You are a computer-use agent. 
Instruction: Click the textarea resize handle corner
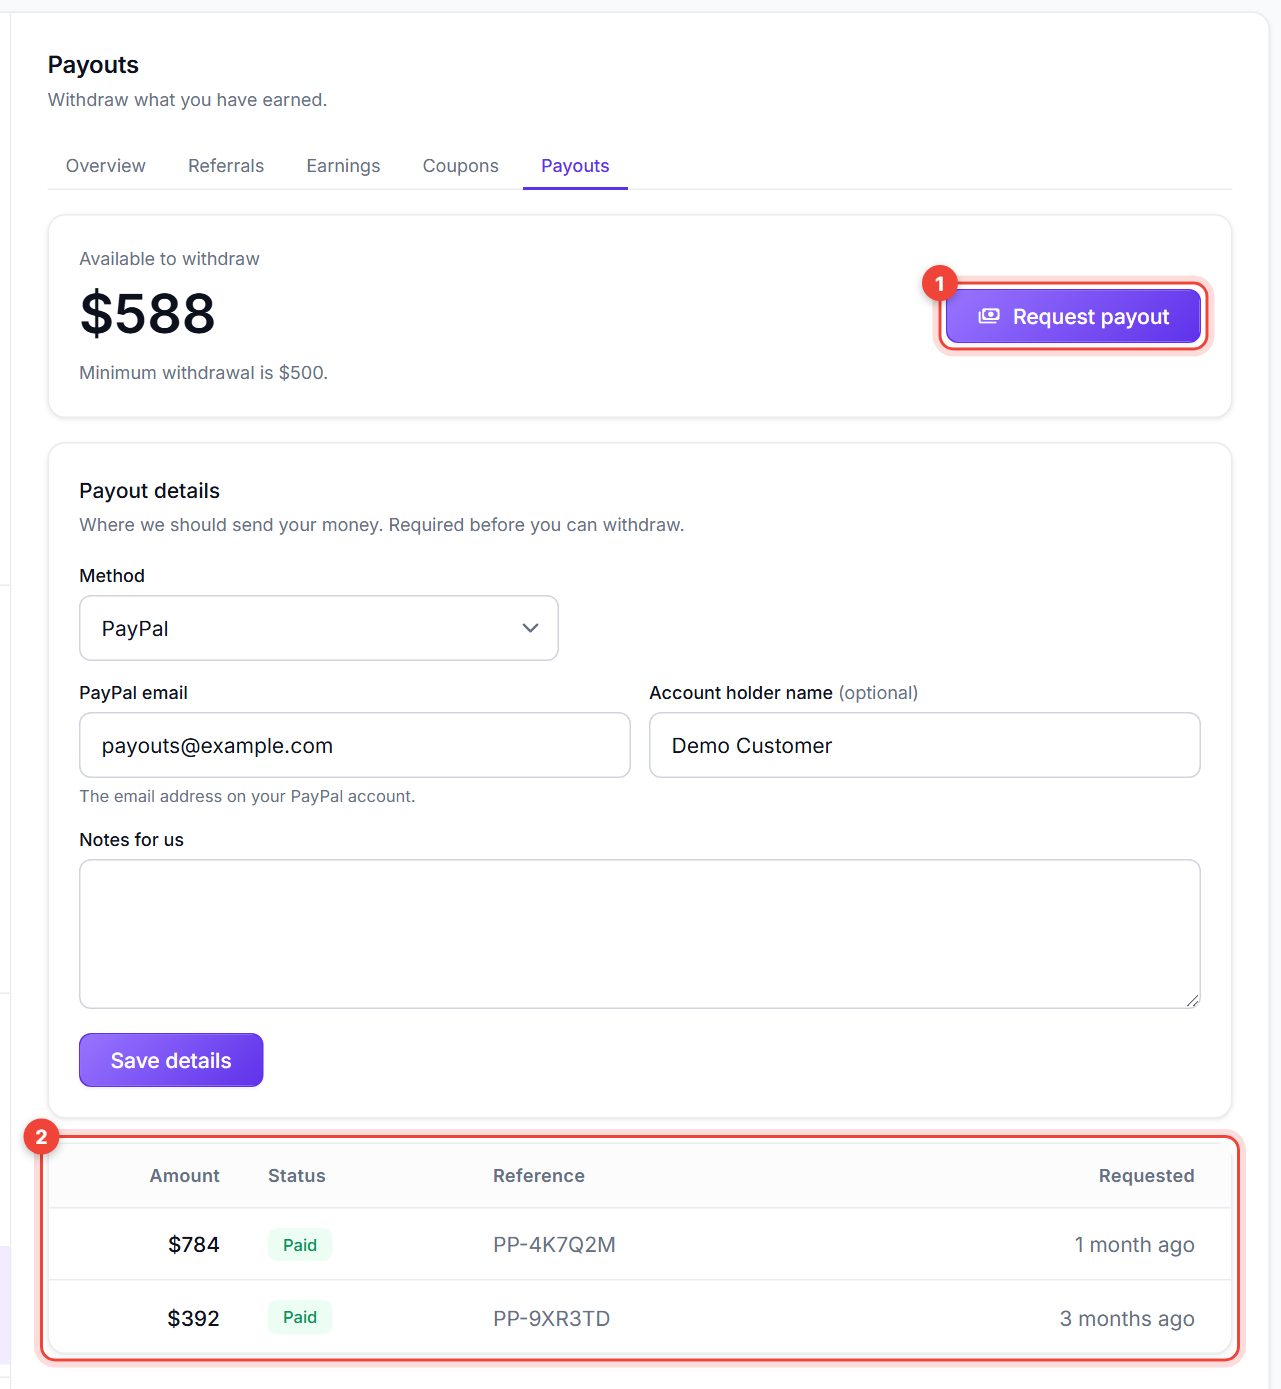pos(1192,1000)
